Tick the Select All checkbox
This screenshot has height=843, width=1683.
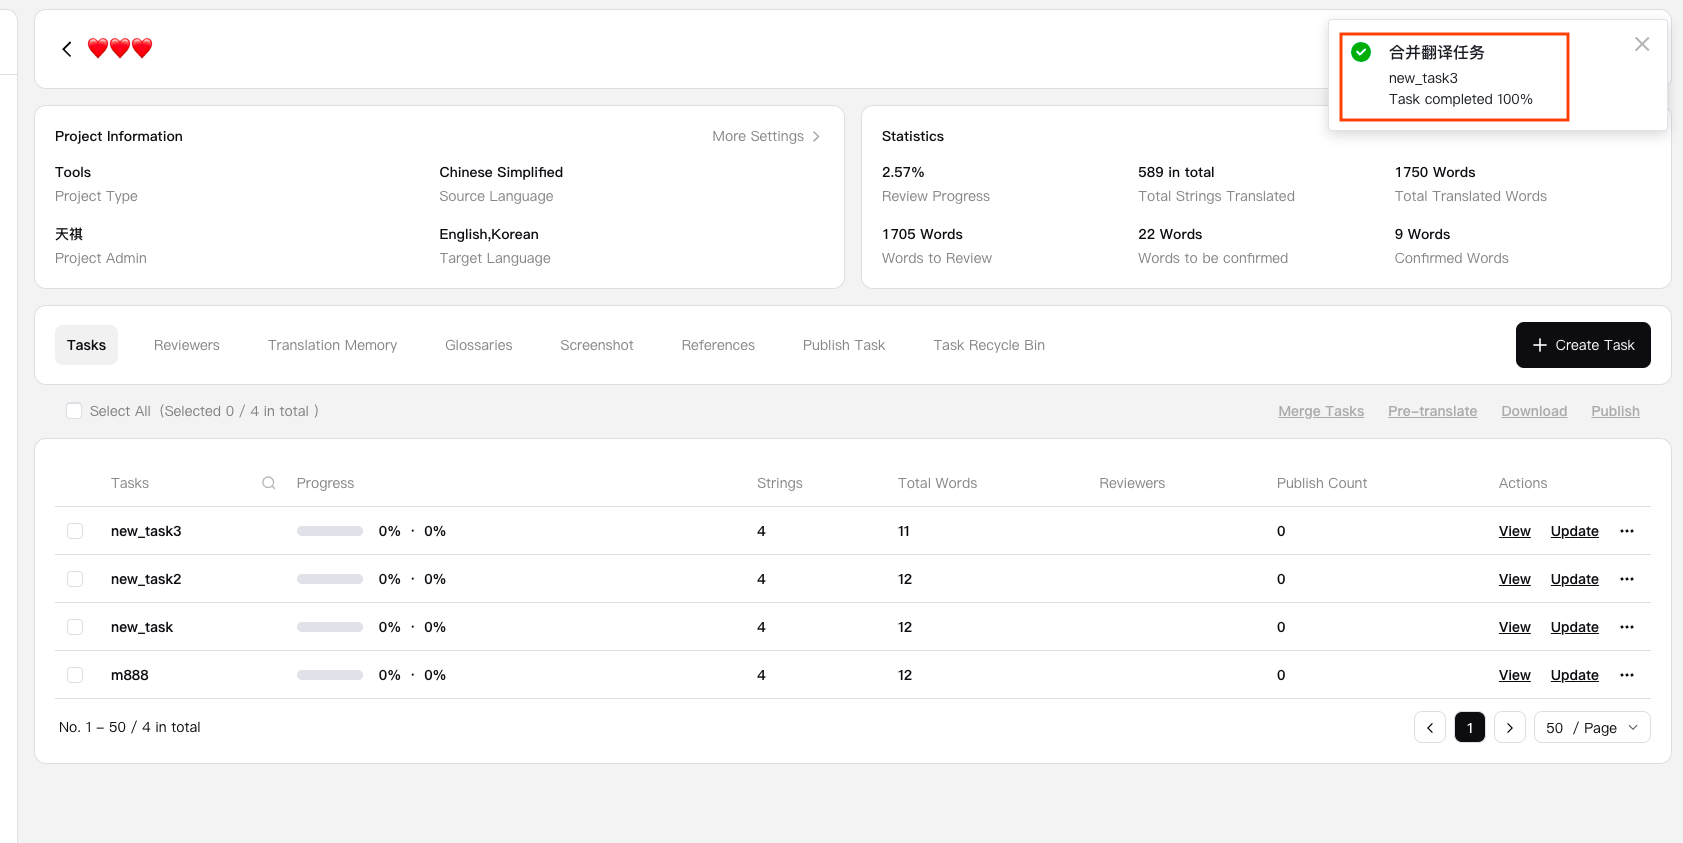pyautogui.click(x=74, y=411)
